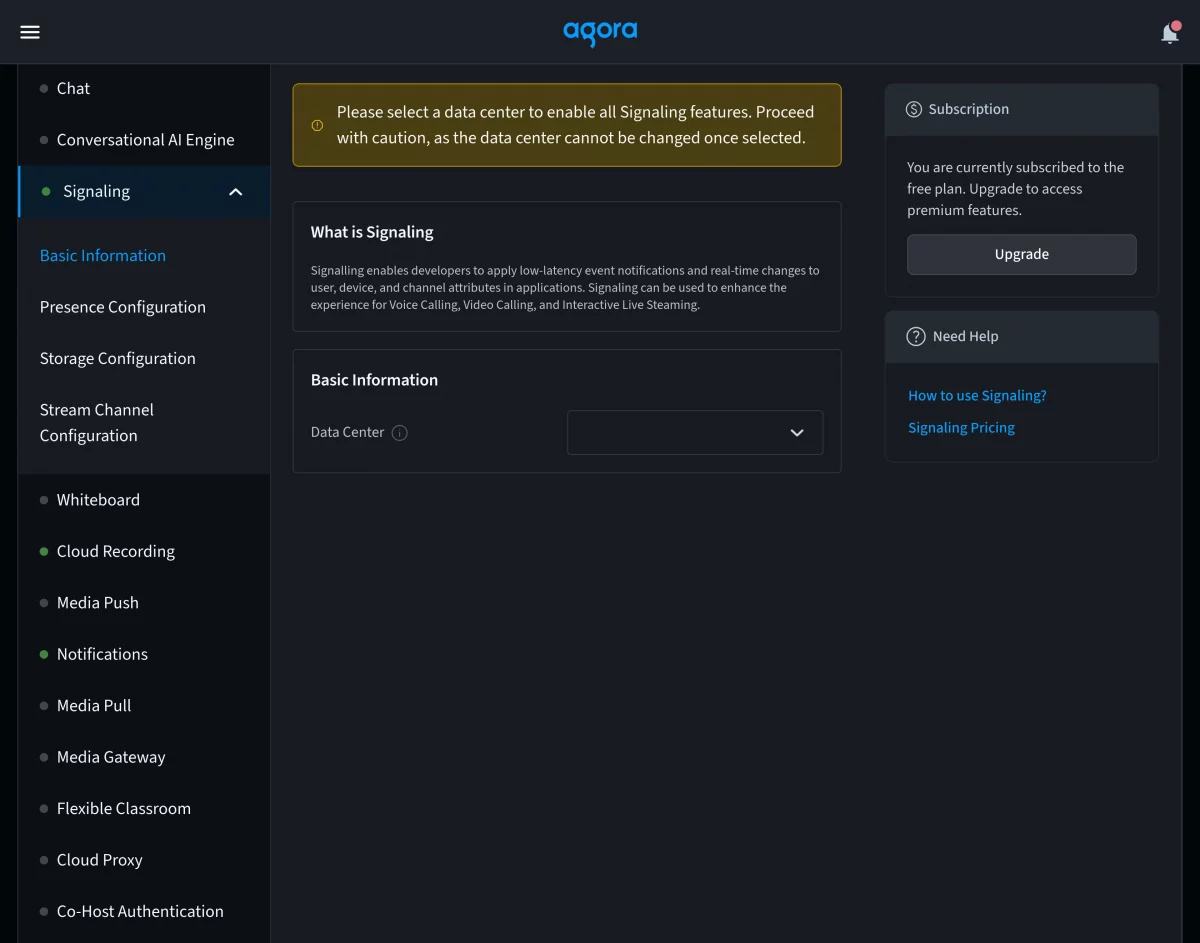Viewport: 1200px width, 943px height.
Task: Open How to use Signaling link
Action: pyautogui.click(x=977, y=396)
